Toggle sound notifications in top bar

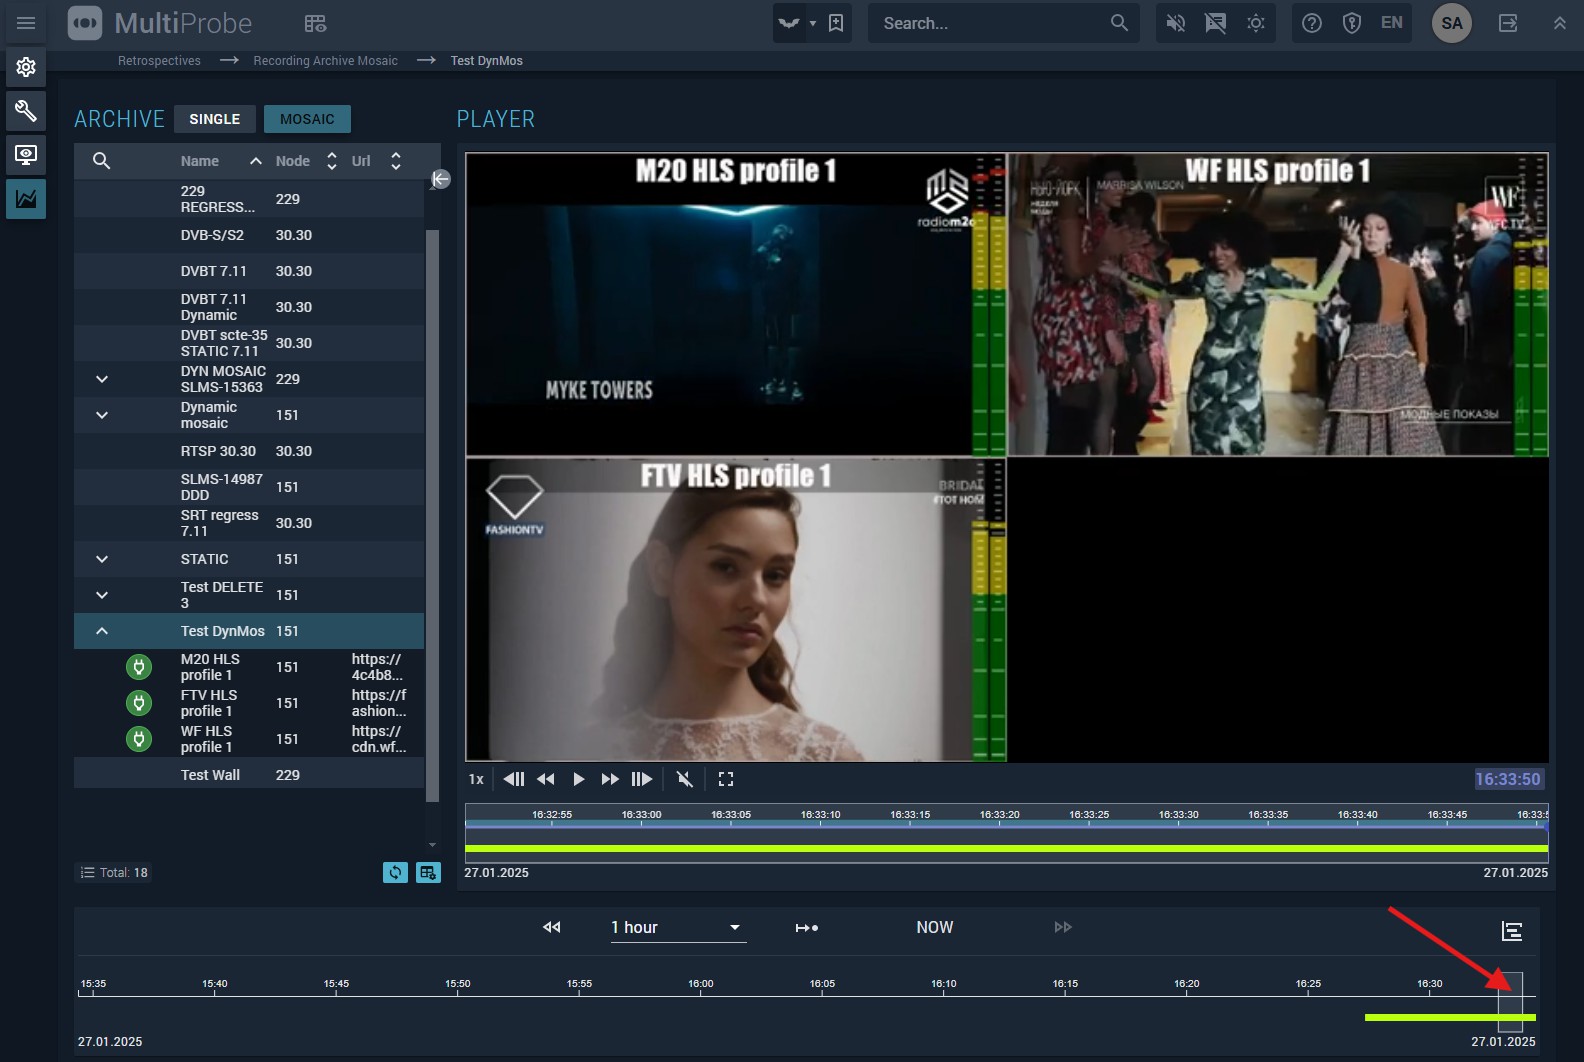click(1176, 23)
